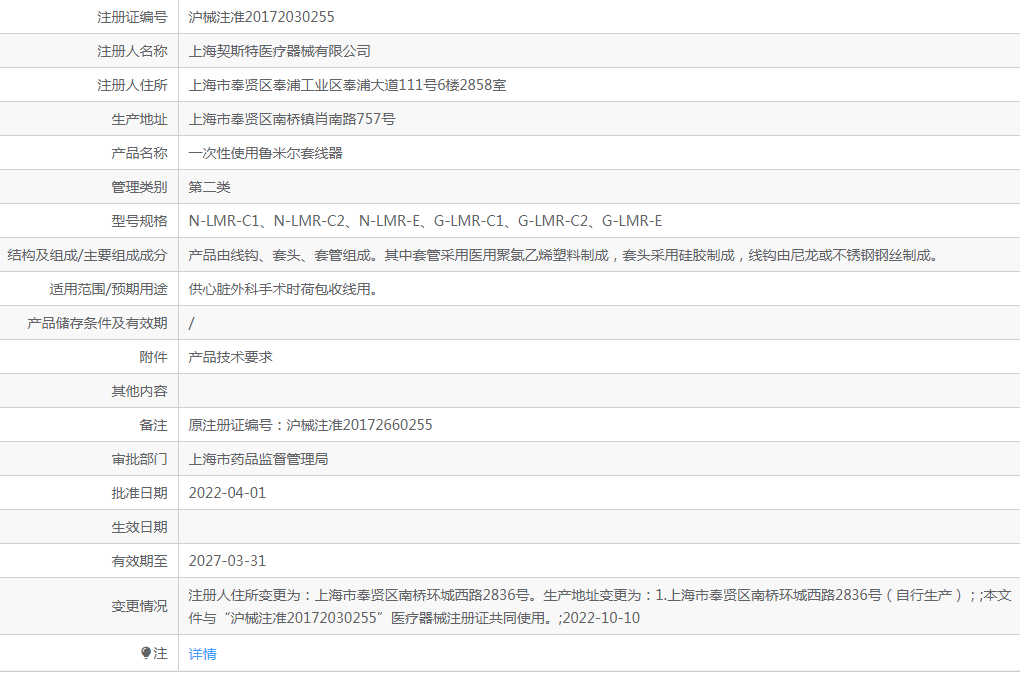Click the 注册人住所 field label

point(132,85)
